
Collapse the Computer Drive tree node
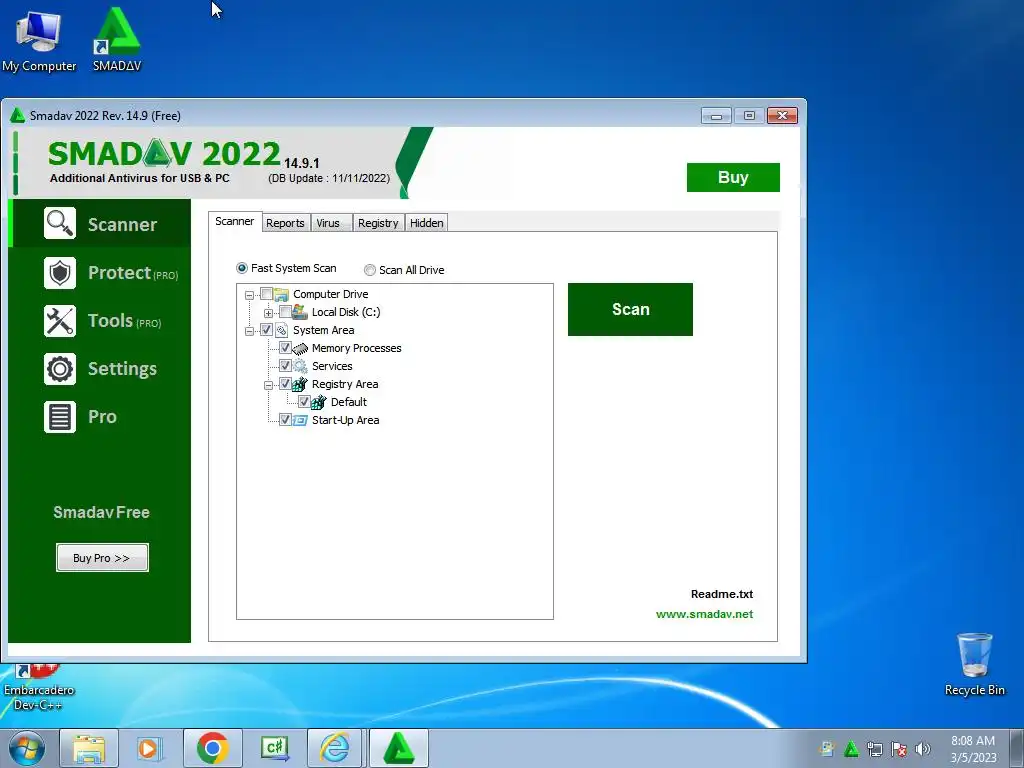click(x=249, y=296)
